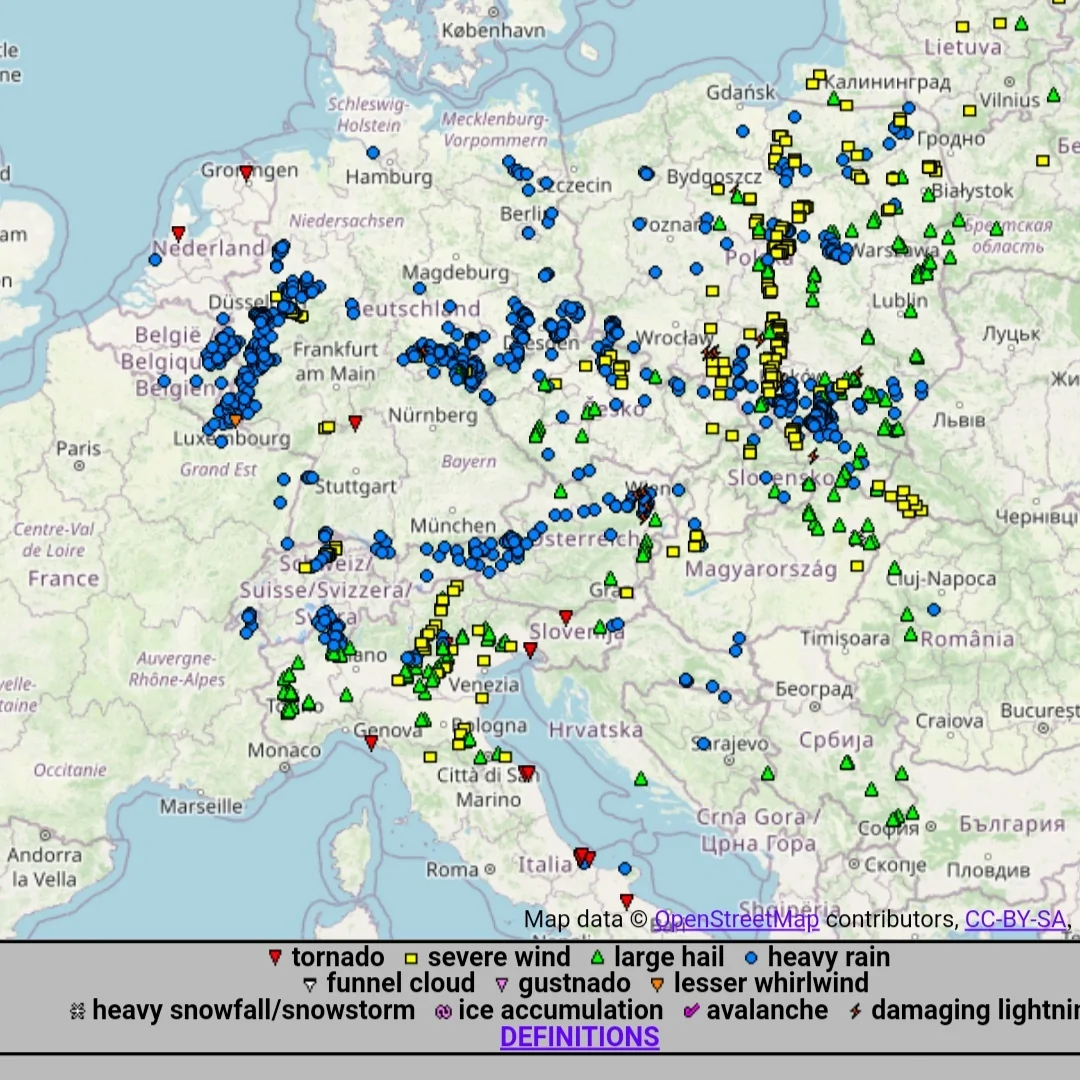Click the green large hail legend triangle

pyautogui.click(x=597, y=958)
